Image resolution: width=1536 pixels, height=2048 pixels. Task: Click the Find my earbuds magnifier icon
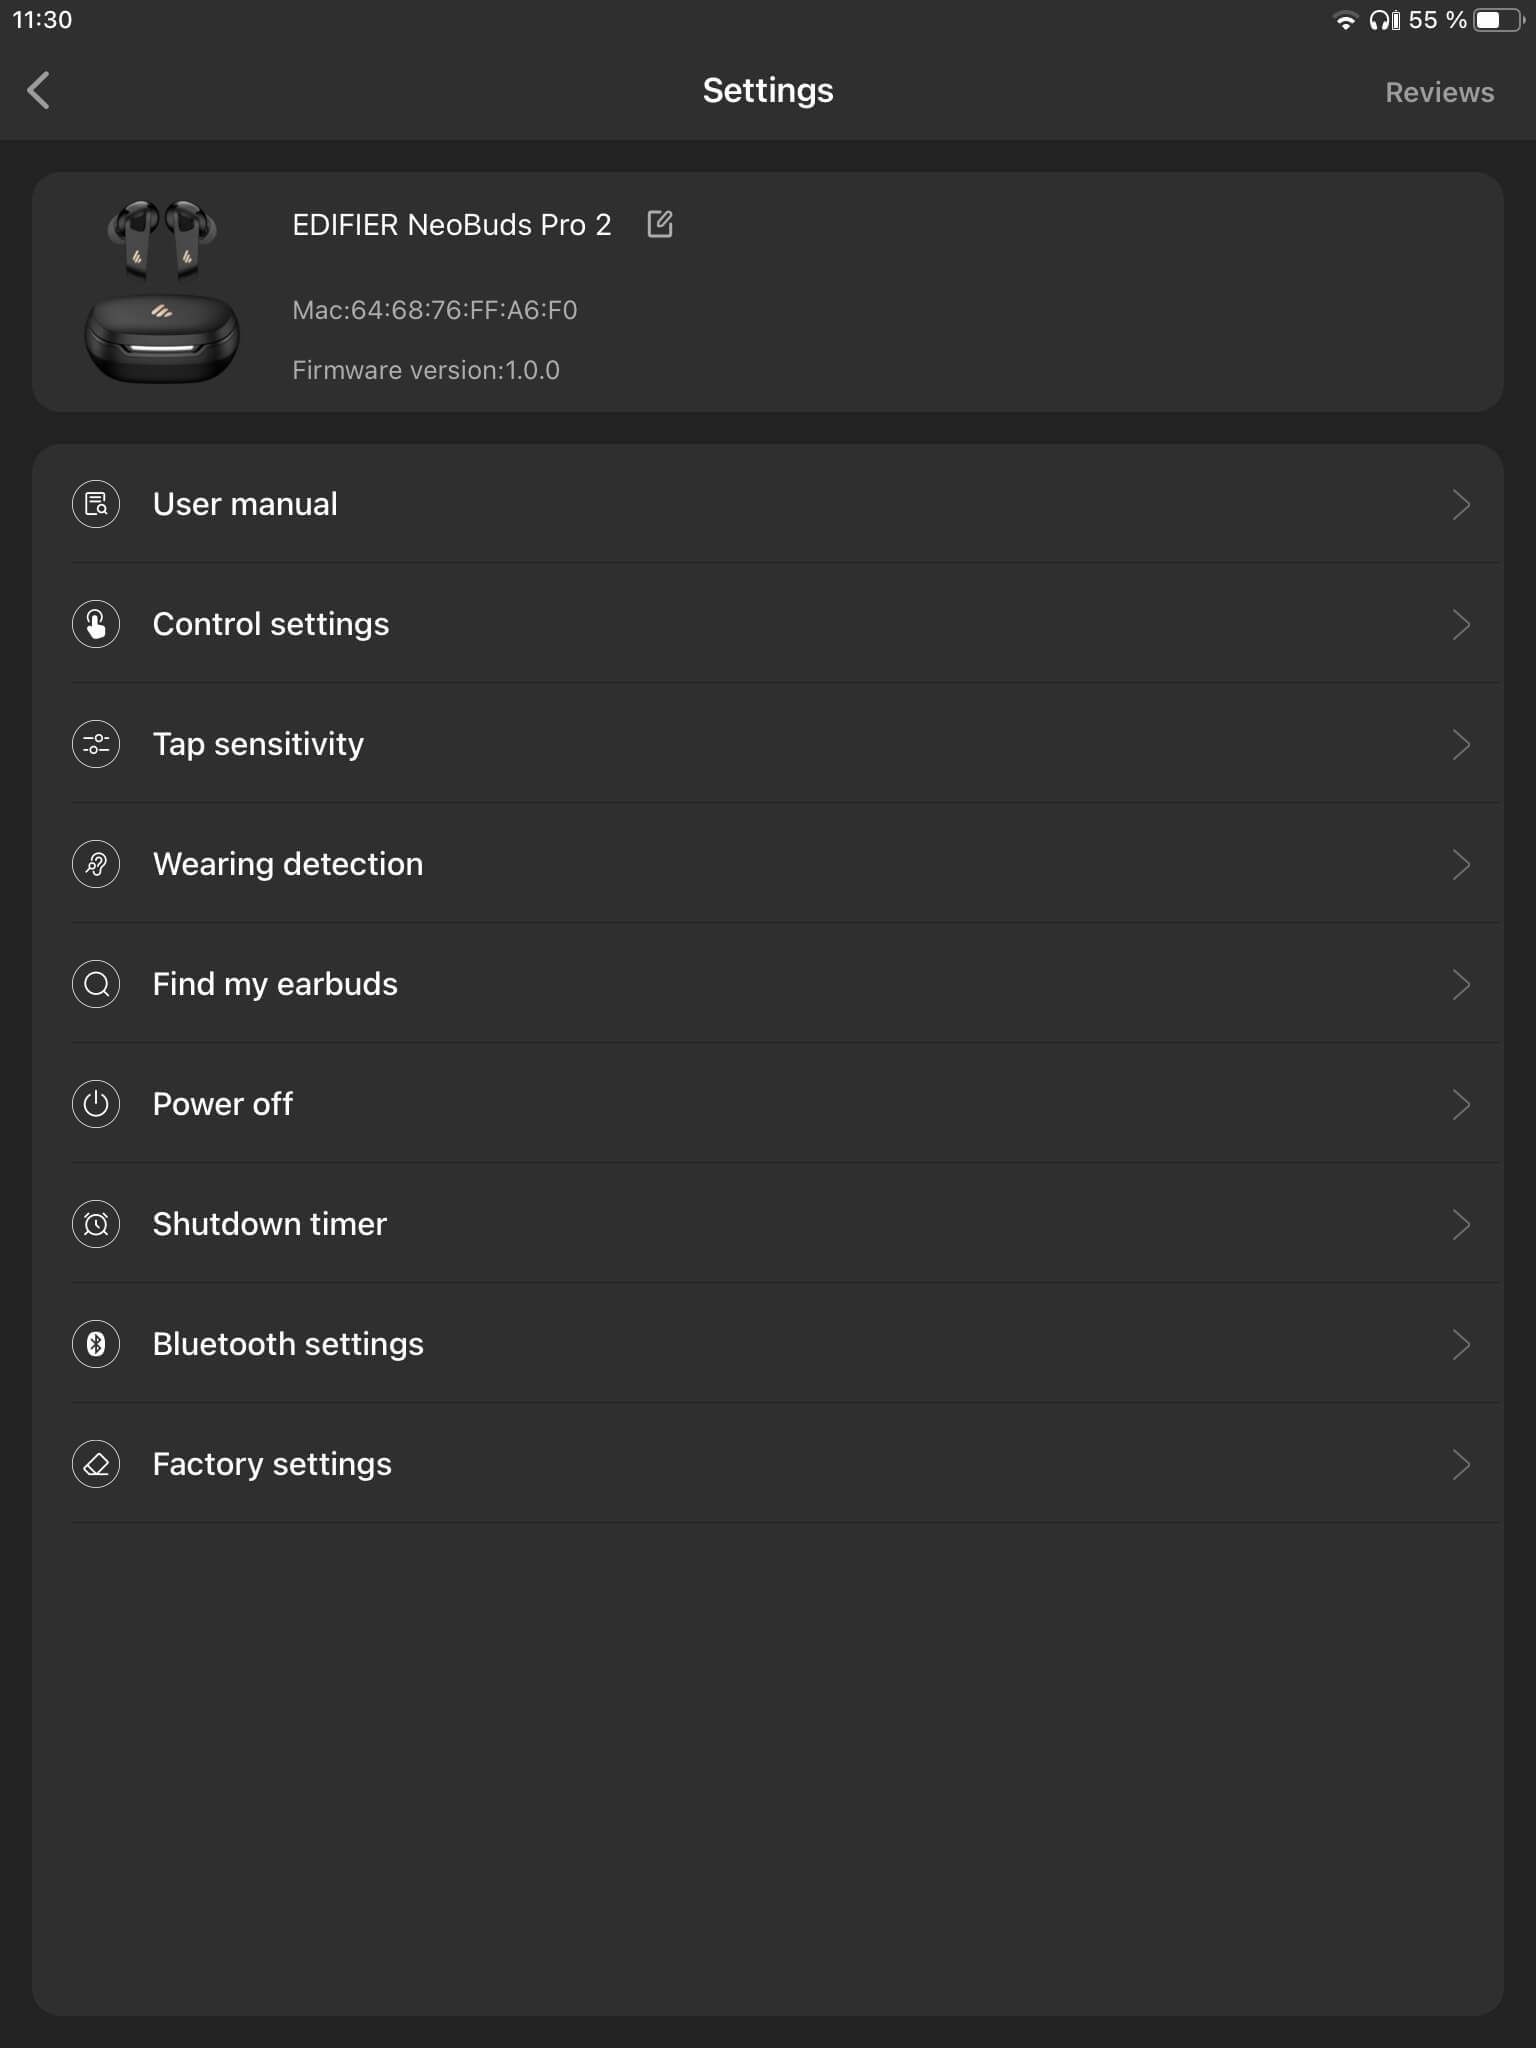pyautogui.click(x=96, y=984)
